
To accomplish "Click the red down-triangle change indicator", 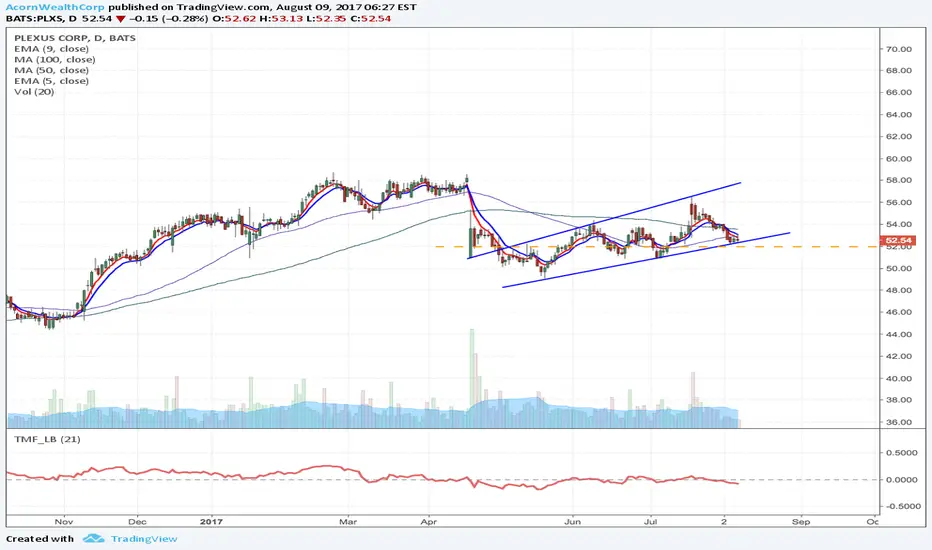I will [121, 19].
